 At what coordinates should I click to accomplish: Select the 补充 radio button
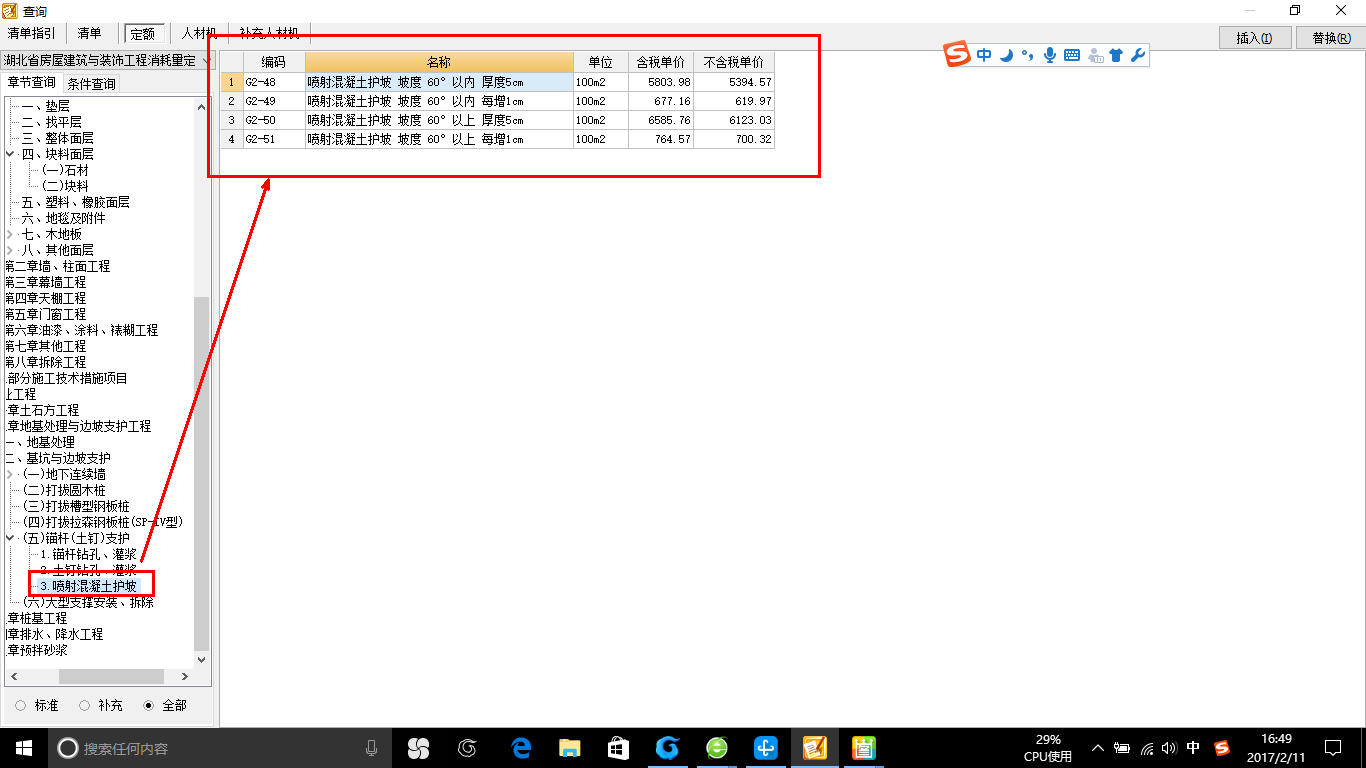click(85, 705)
